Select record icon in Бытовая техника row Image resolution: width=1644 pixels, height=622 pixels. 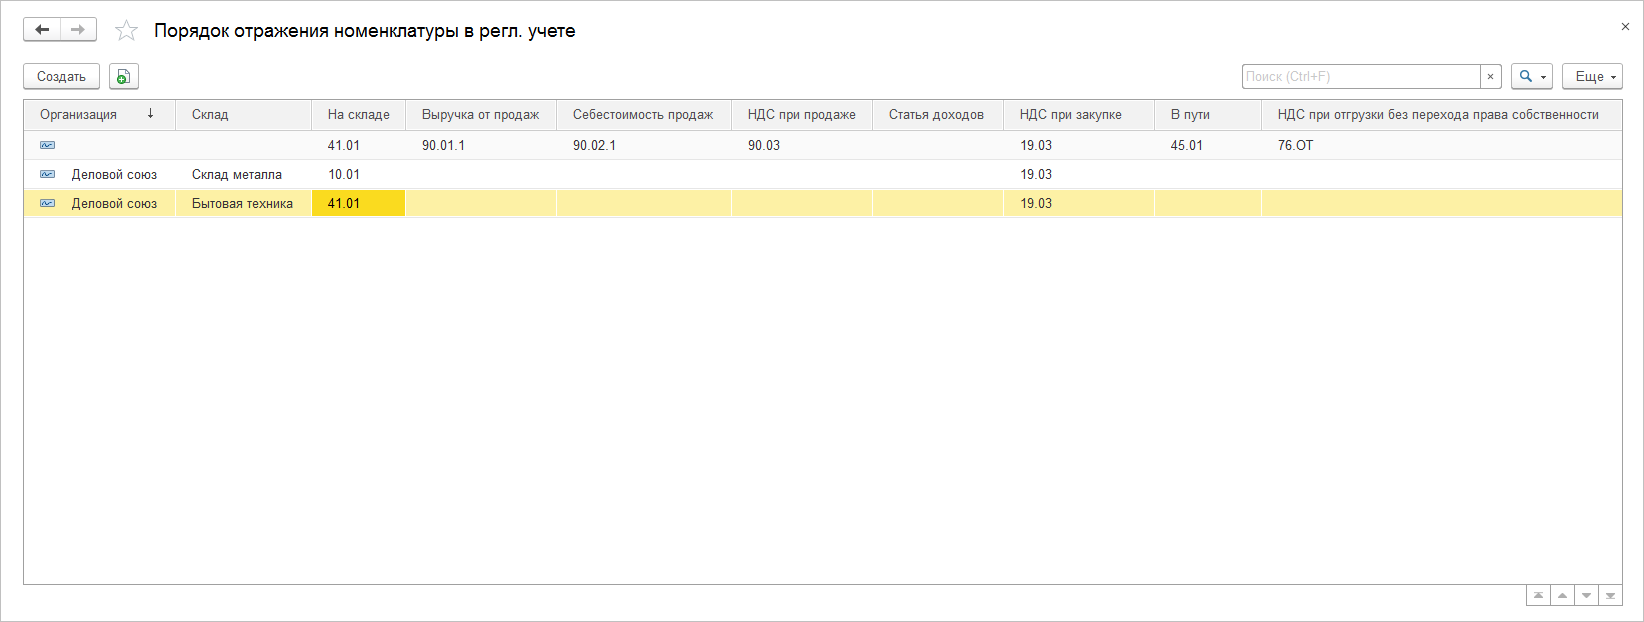[x=47, y=203]
